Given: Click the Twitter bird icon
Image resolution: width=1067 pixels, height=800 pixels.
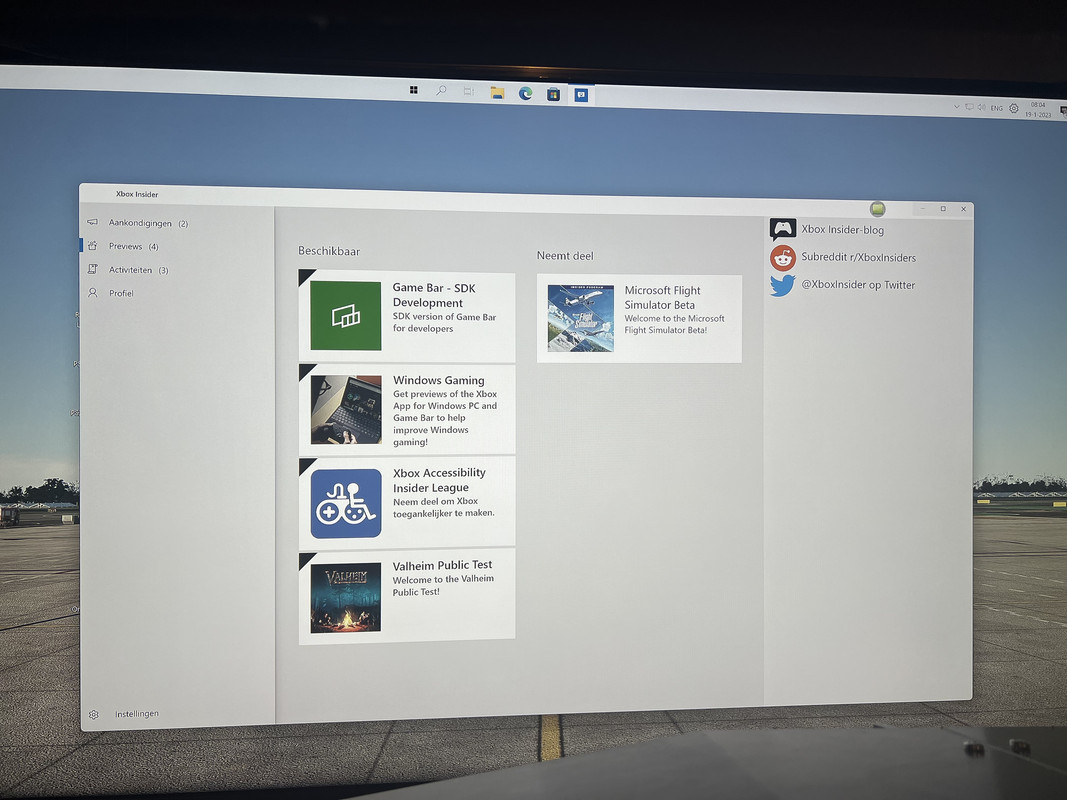Looking at the screenshot, I should (783, 285).
